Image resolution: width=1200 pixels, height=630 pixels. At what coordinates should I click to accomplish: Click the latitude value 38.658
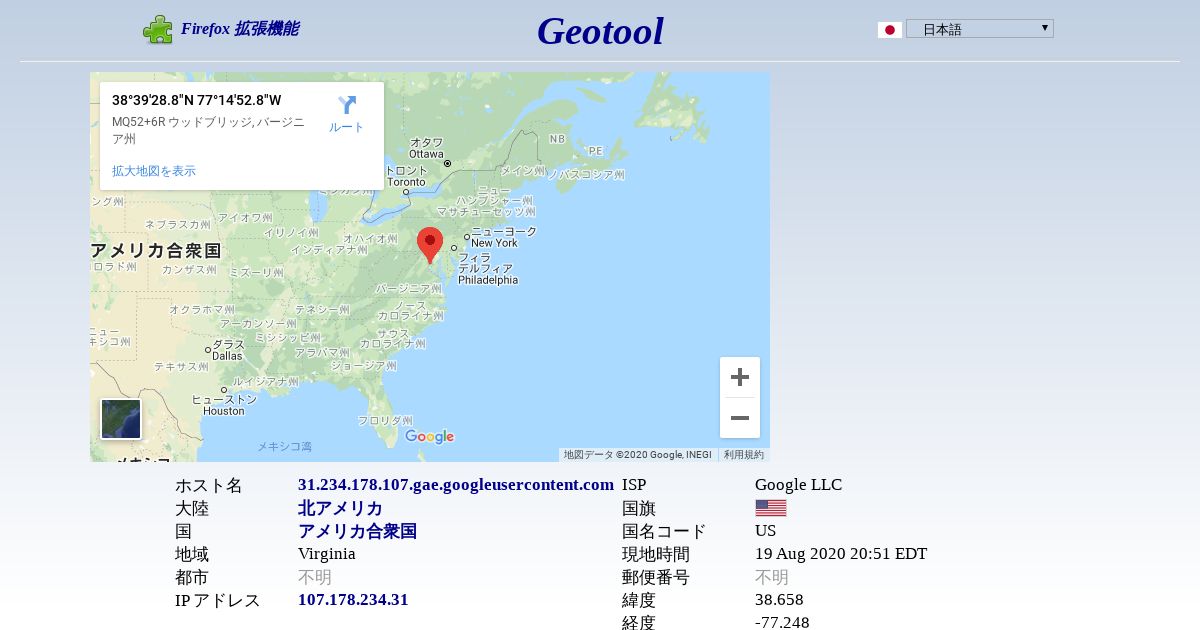(779, 600)
